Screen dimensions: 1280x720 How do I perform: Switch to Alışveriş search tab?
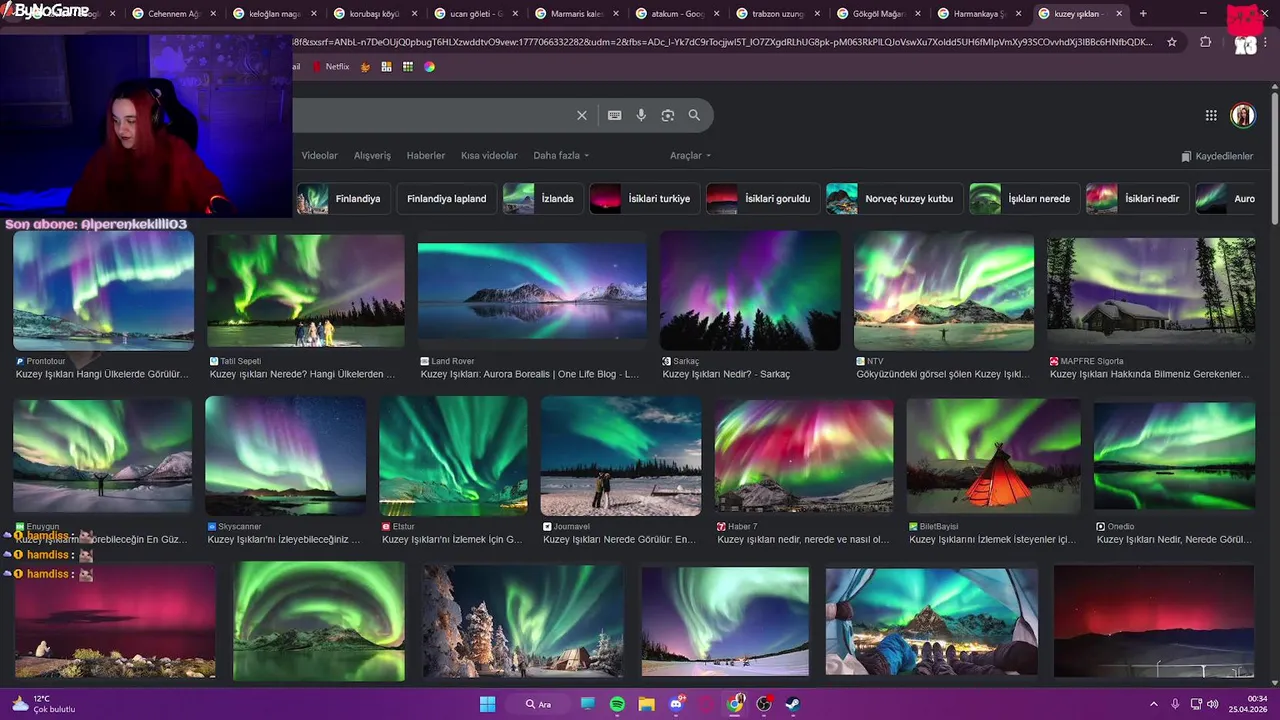372,156
